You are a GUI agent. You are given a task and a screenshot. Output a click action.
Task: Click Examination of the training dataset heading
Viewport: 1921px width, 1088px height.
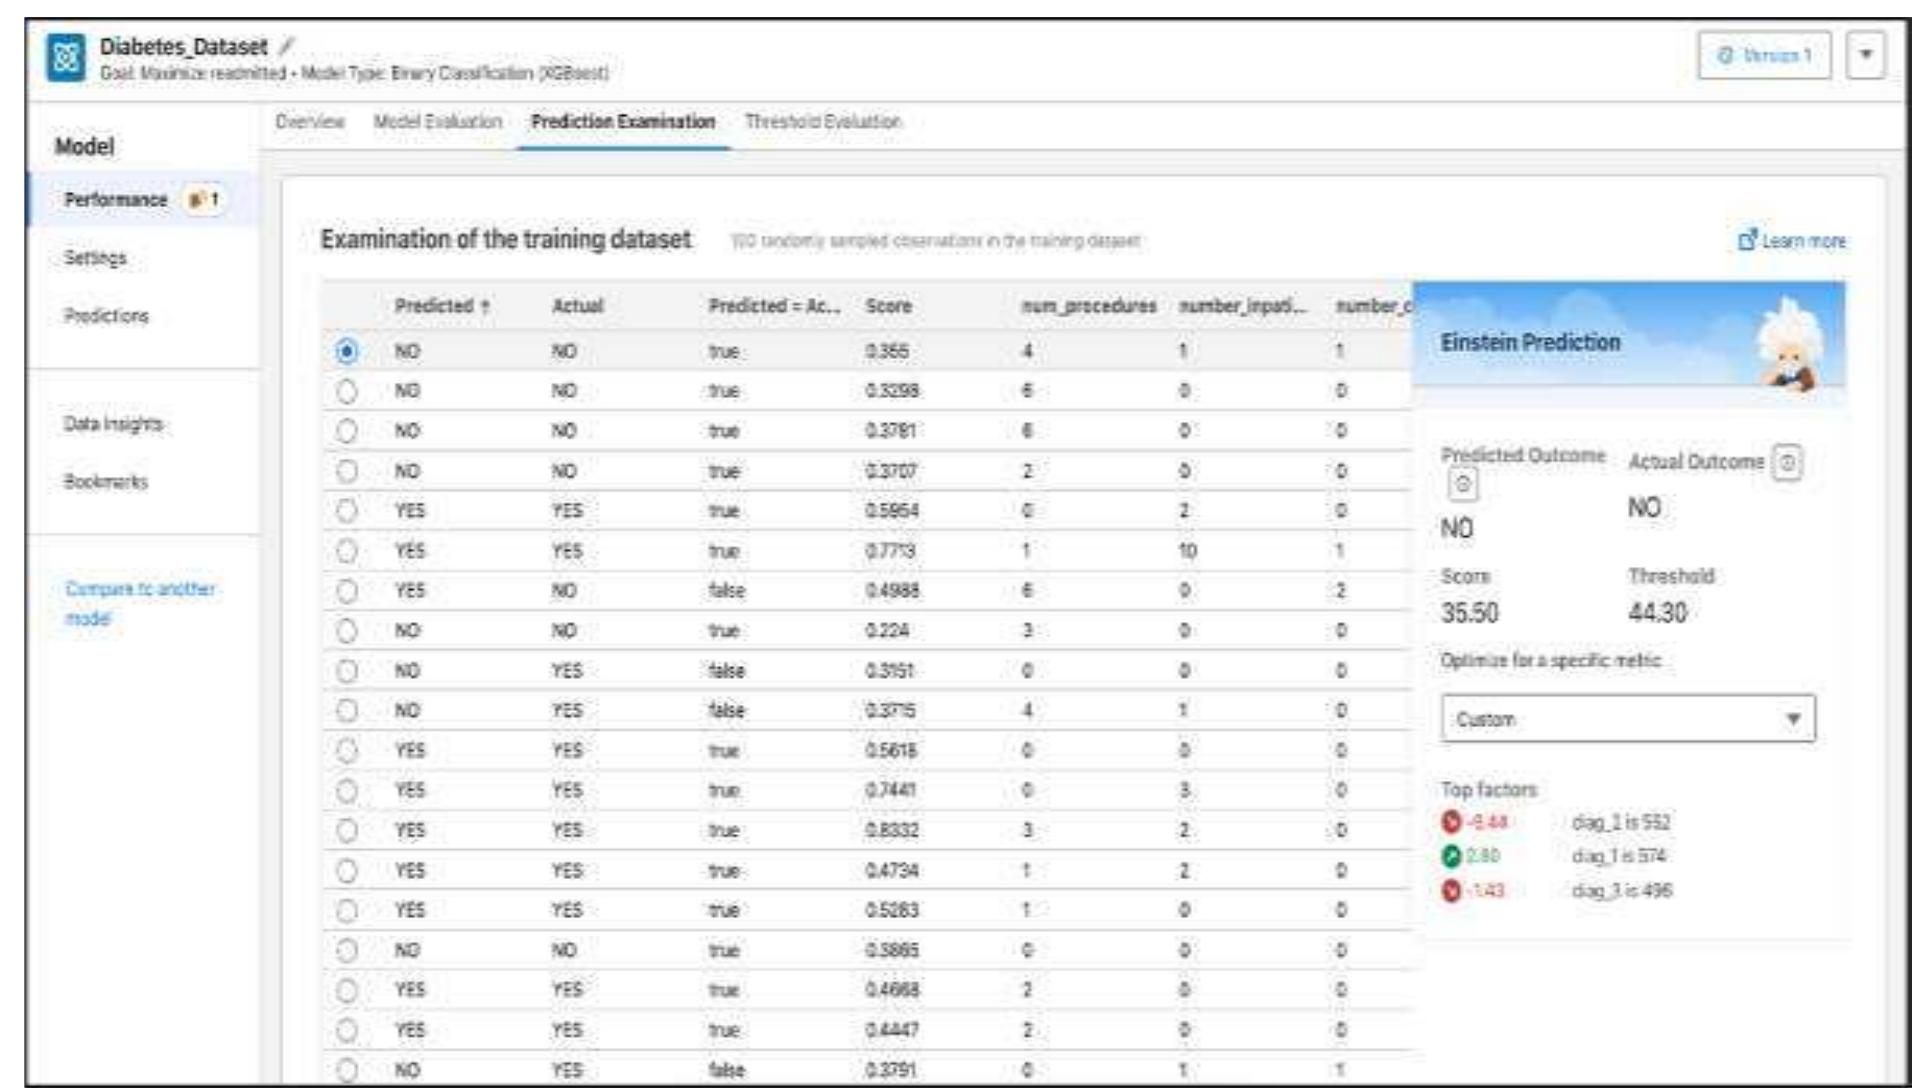point(505,239)
